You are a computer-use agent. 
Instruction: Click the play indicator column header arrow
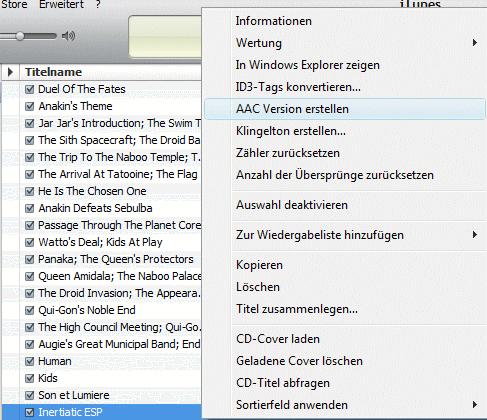10,72
